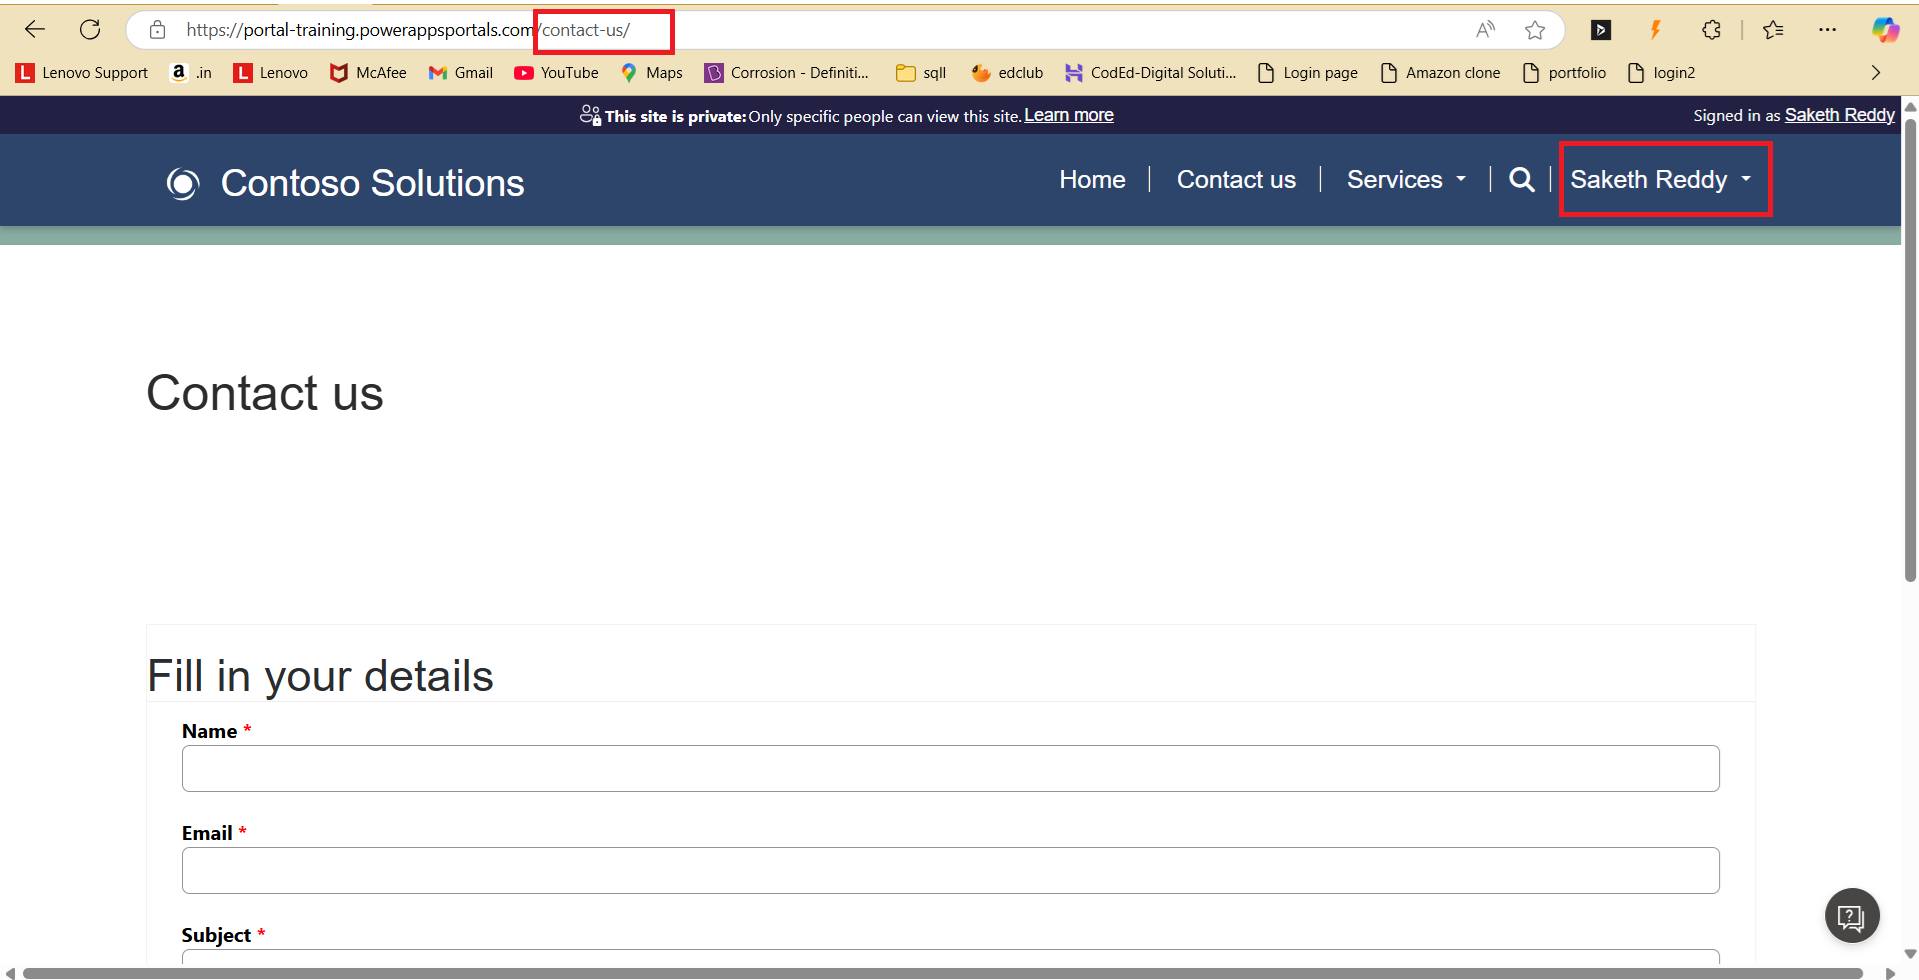This screenshot has width=1919, height=980.
Task: Go to Home in navigation
Action: click(x=1092, y=180)
